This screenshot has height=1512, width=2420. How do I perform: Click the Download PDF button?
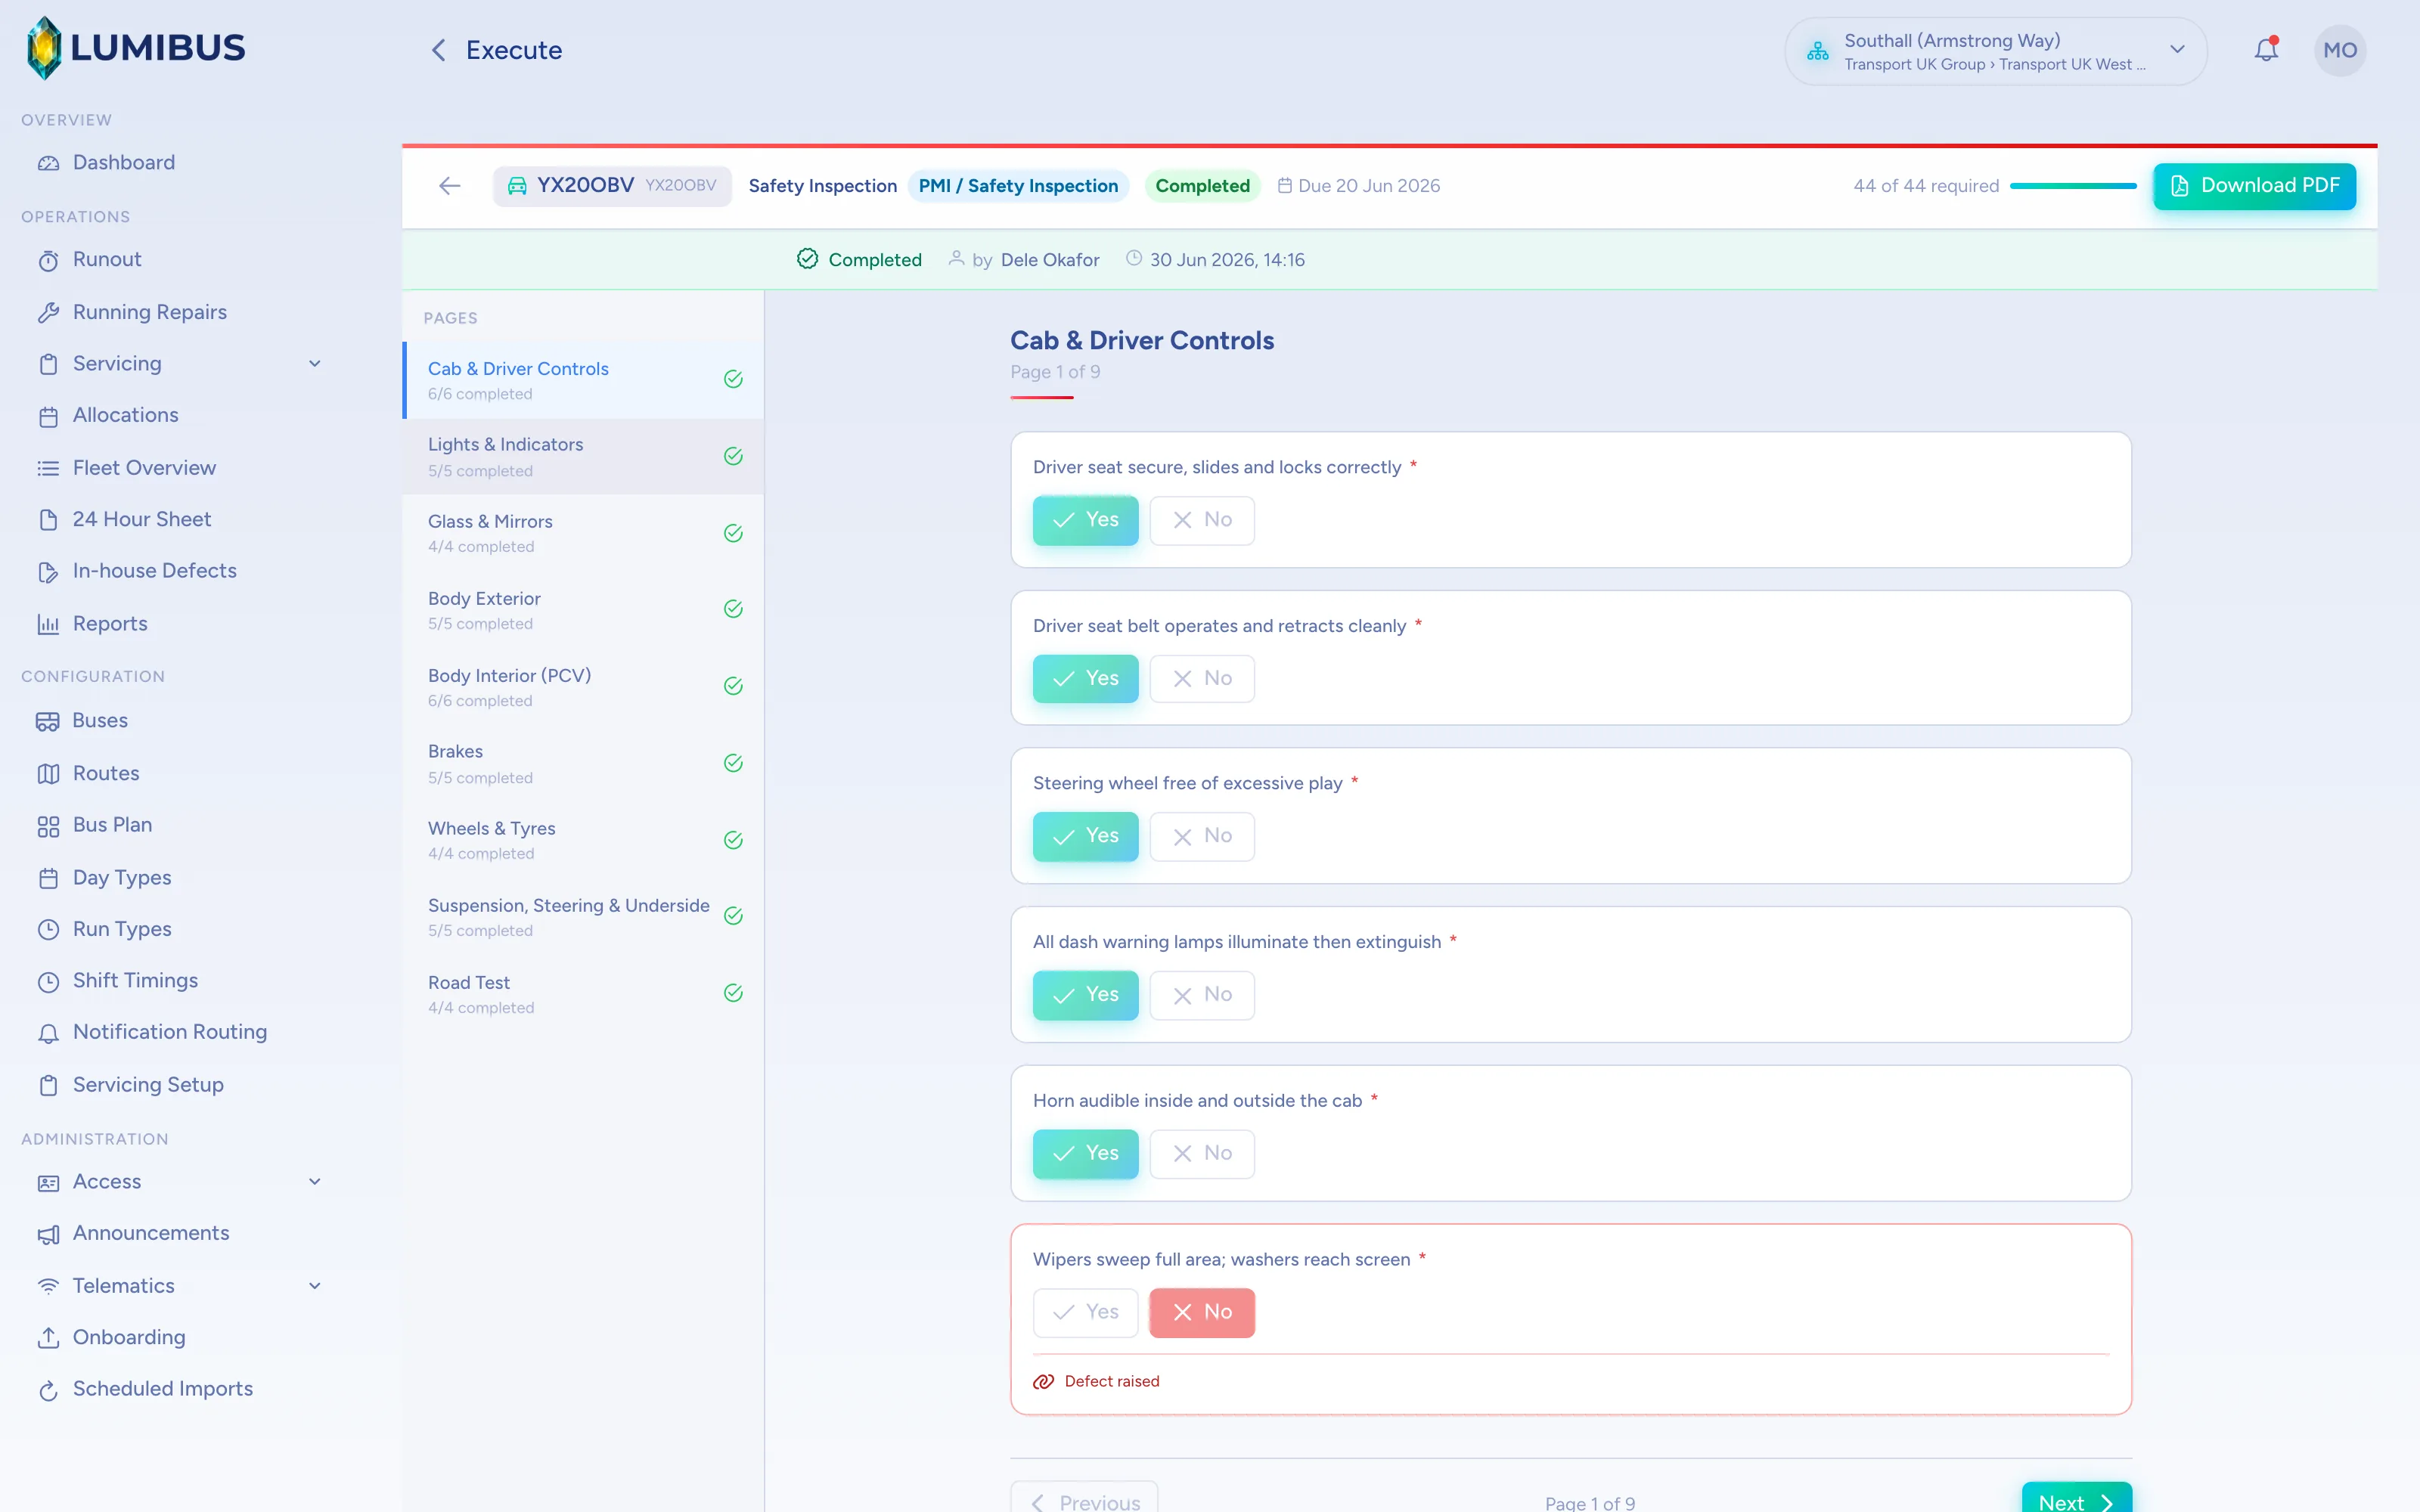point(2254,186)
